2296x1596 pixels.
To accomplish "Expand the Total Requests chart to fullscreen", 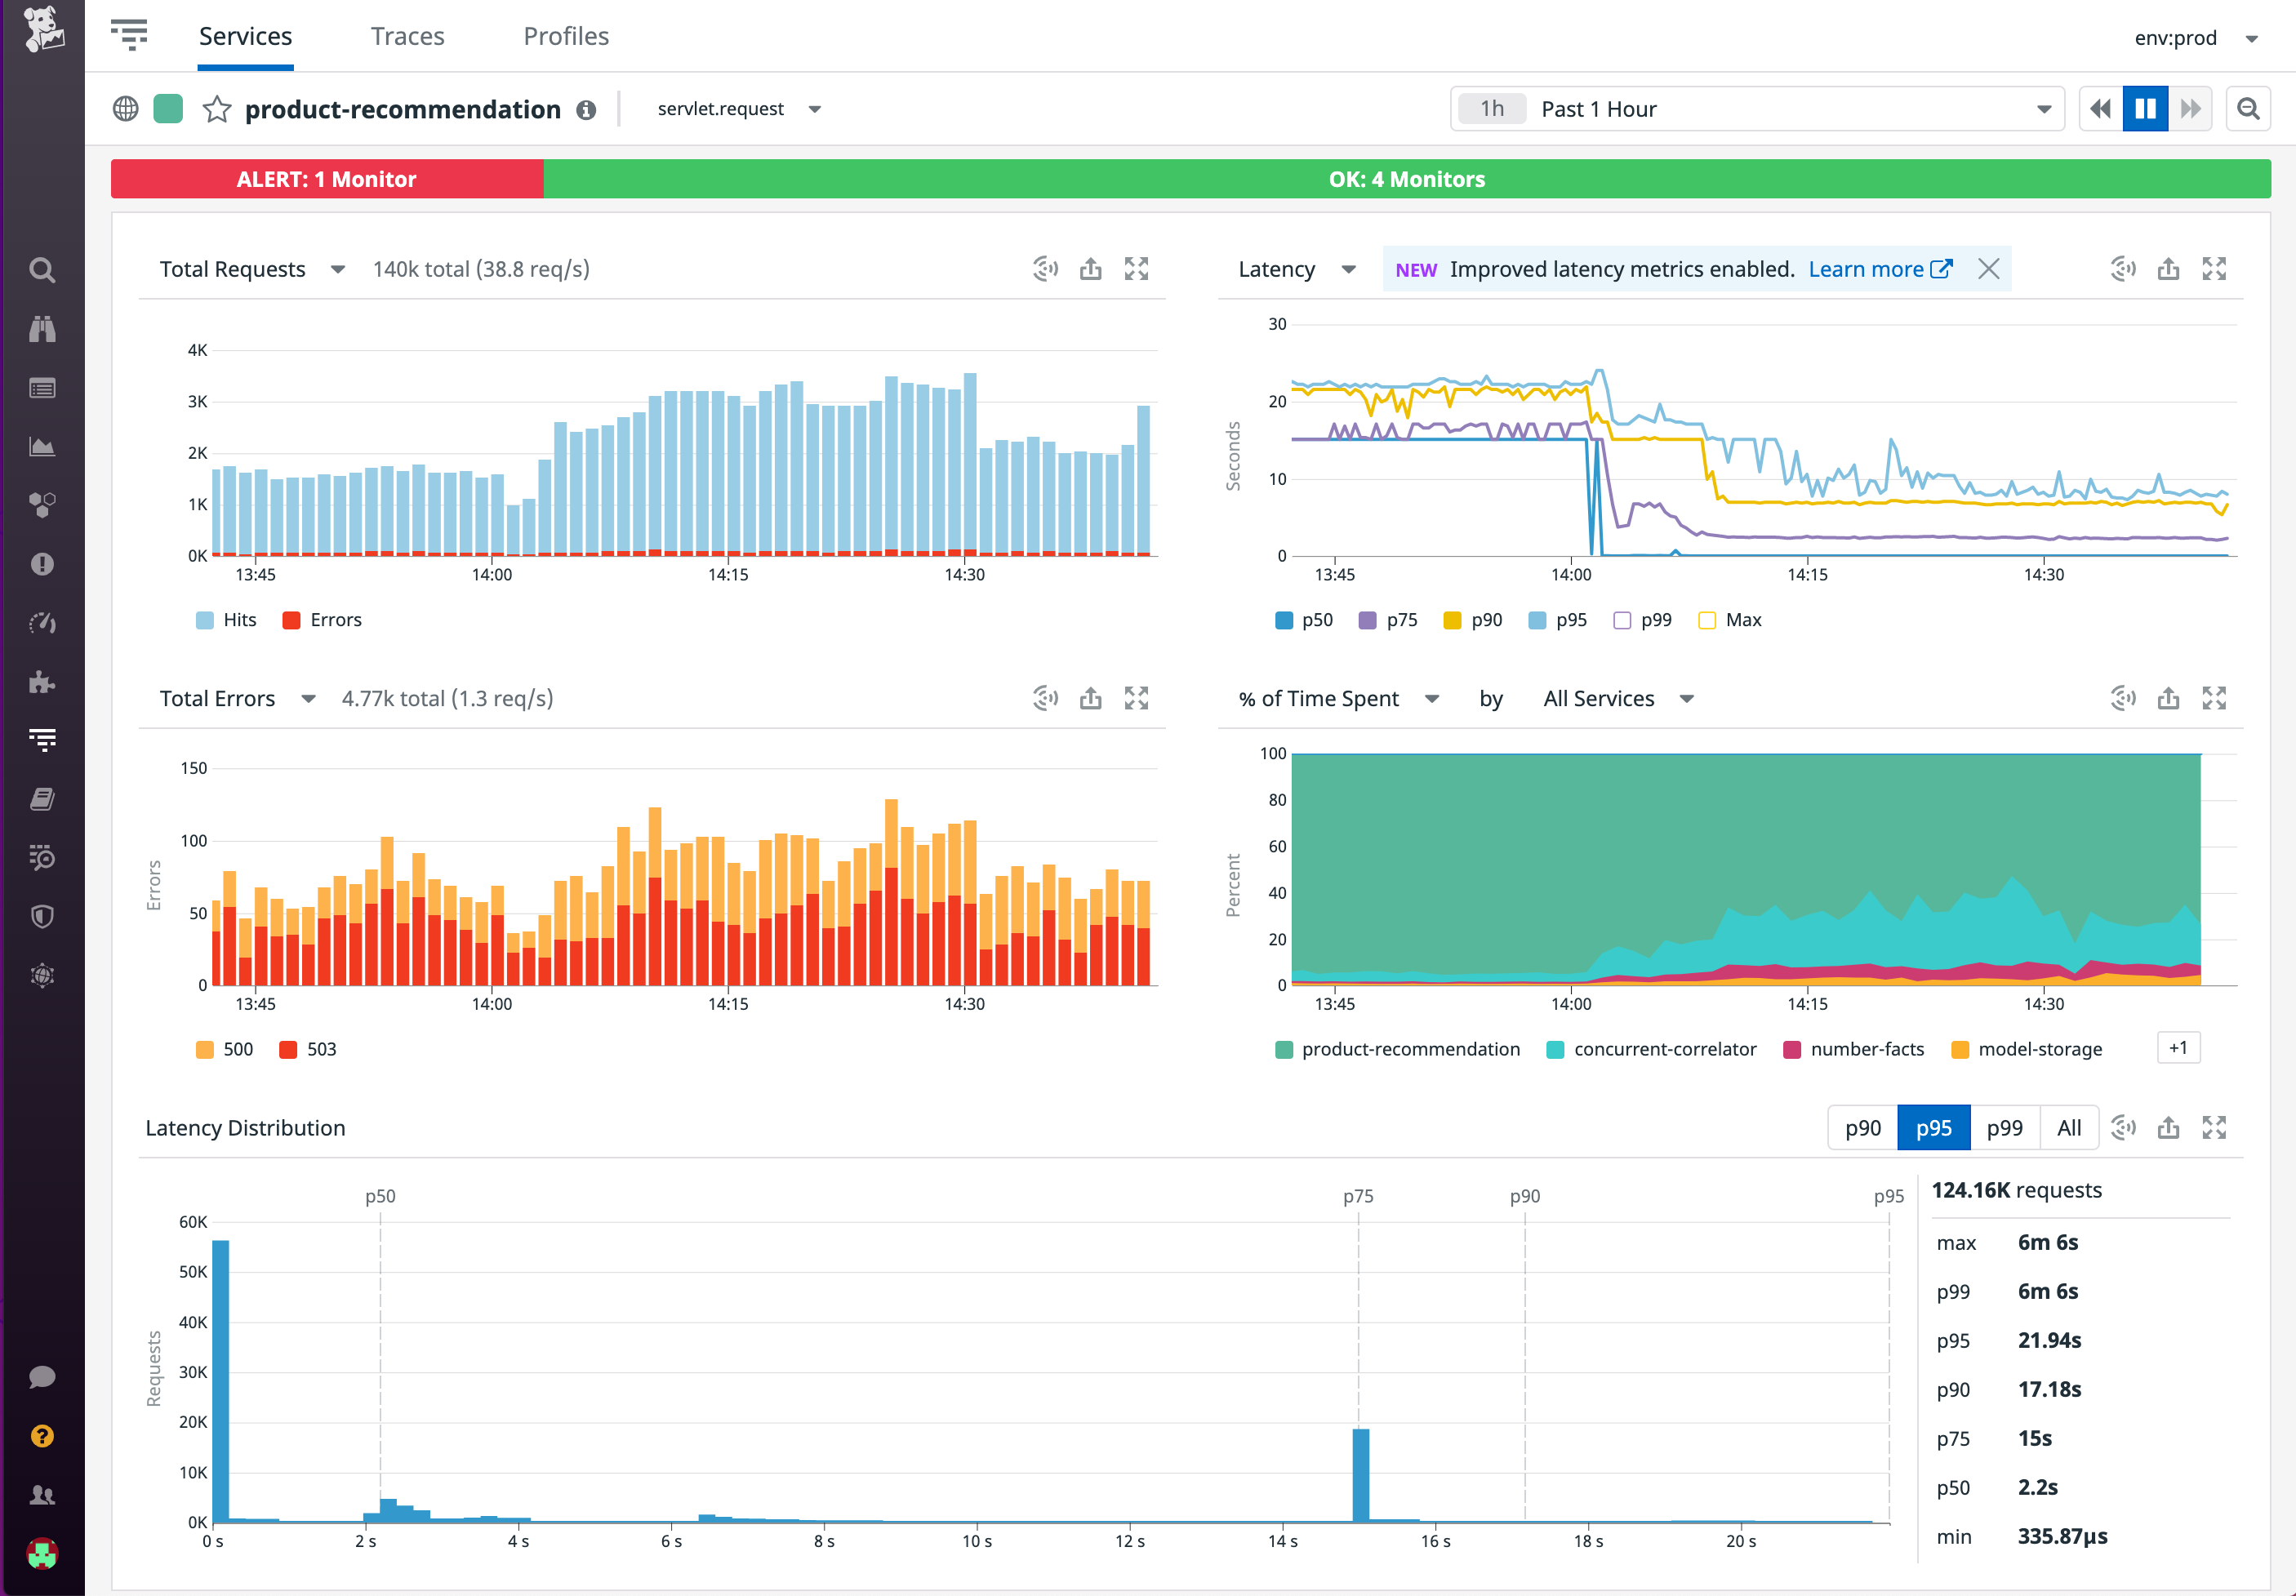I will pyautogui.click(x=1137, y=268).
